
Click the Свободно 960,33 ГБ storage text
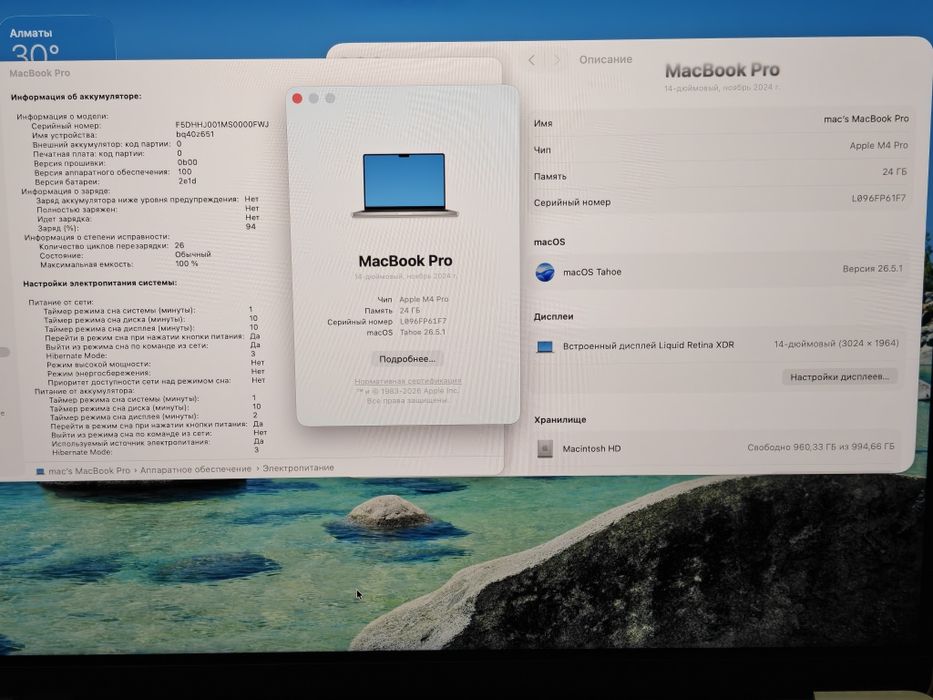tap(821, 447)
